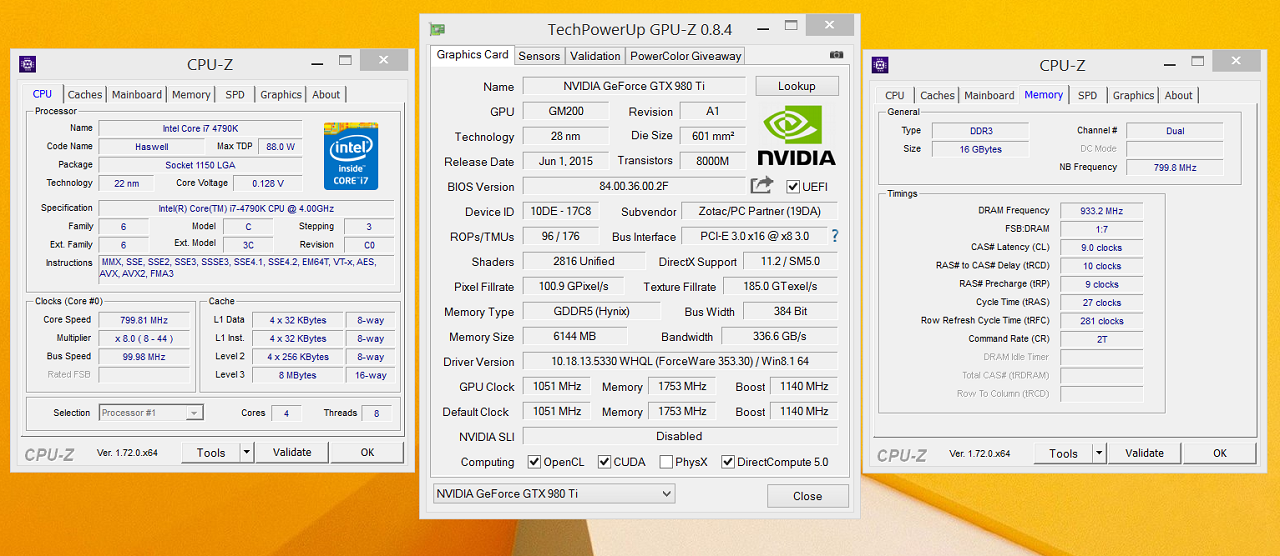
Task: Click the Subvendor Zotac/PC Partner field
Action: 759,211
